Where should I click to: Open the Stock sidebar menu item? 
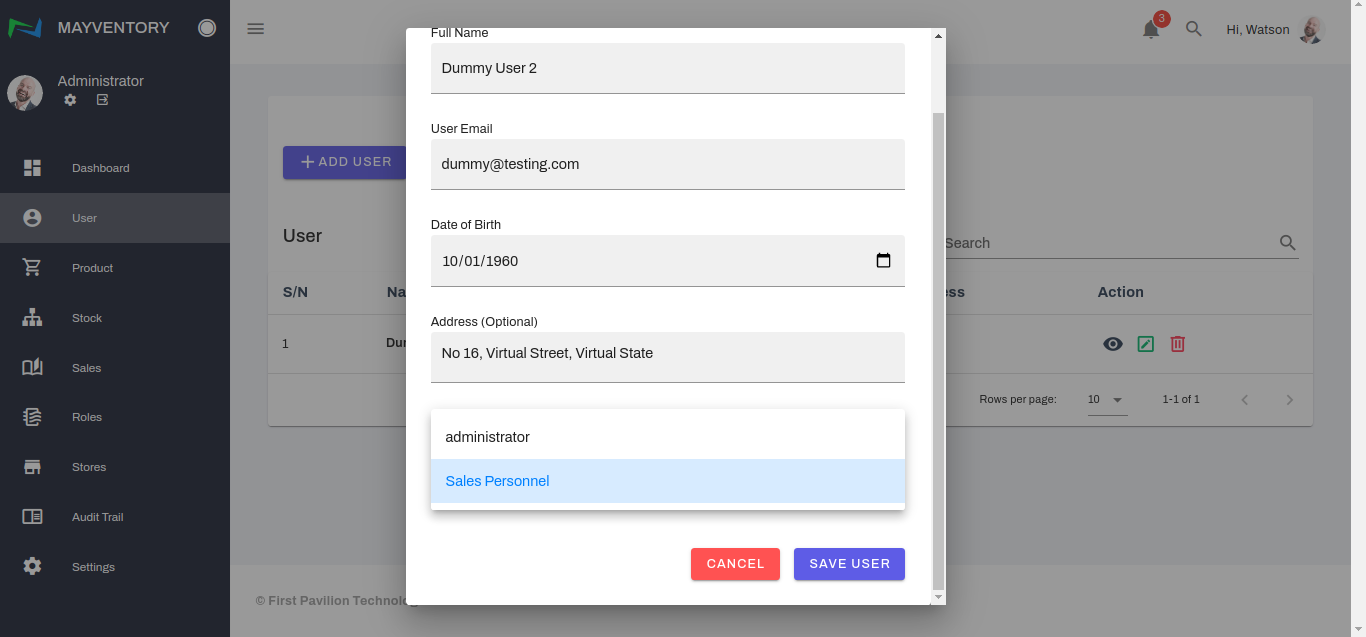coord(87,318)
